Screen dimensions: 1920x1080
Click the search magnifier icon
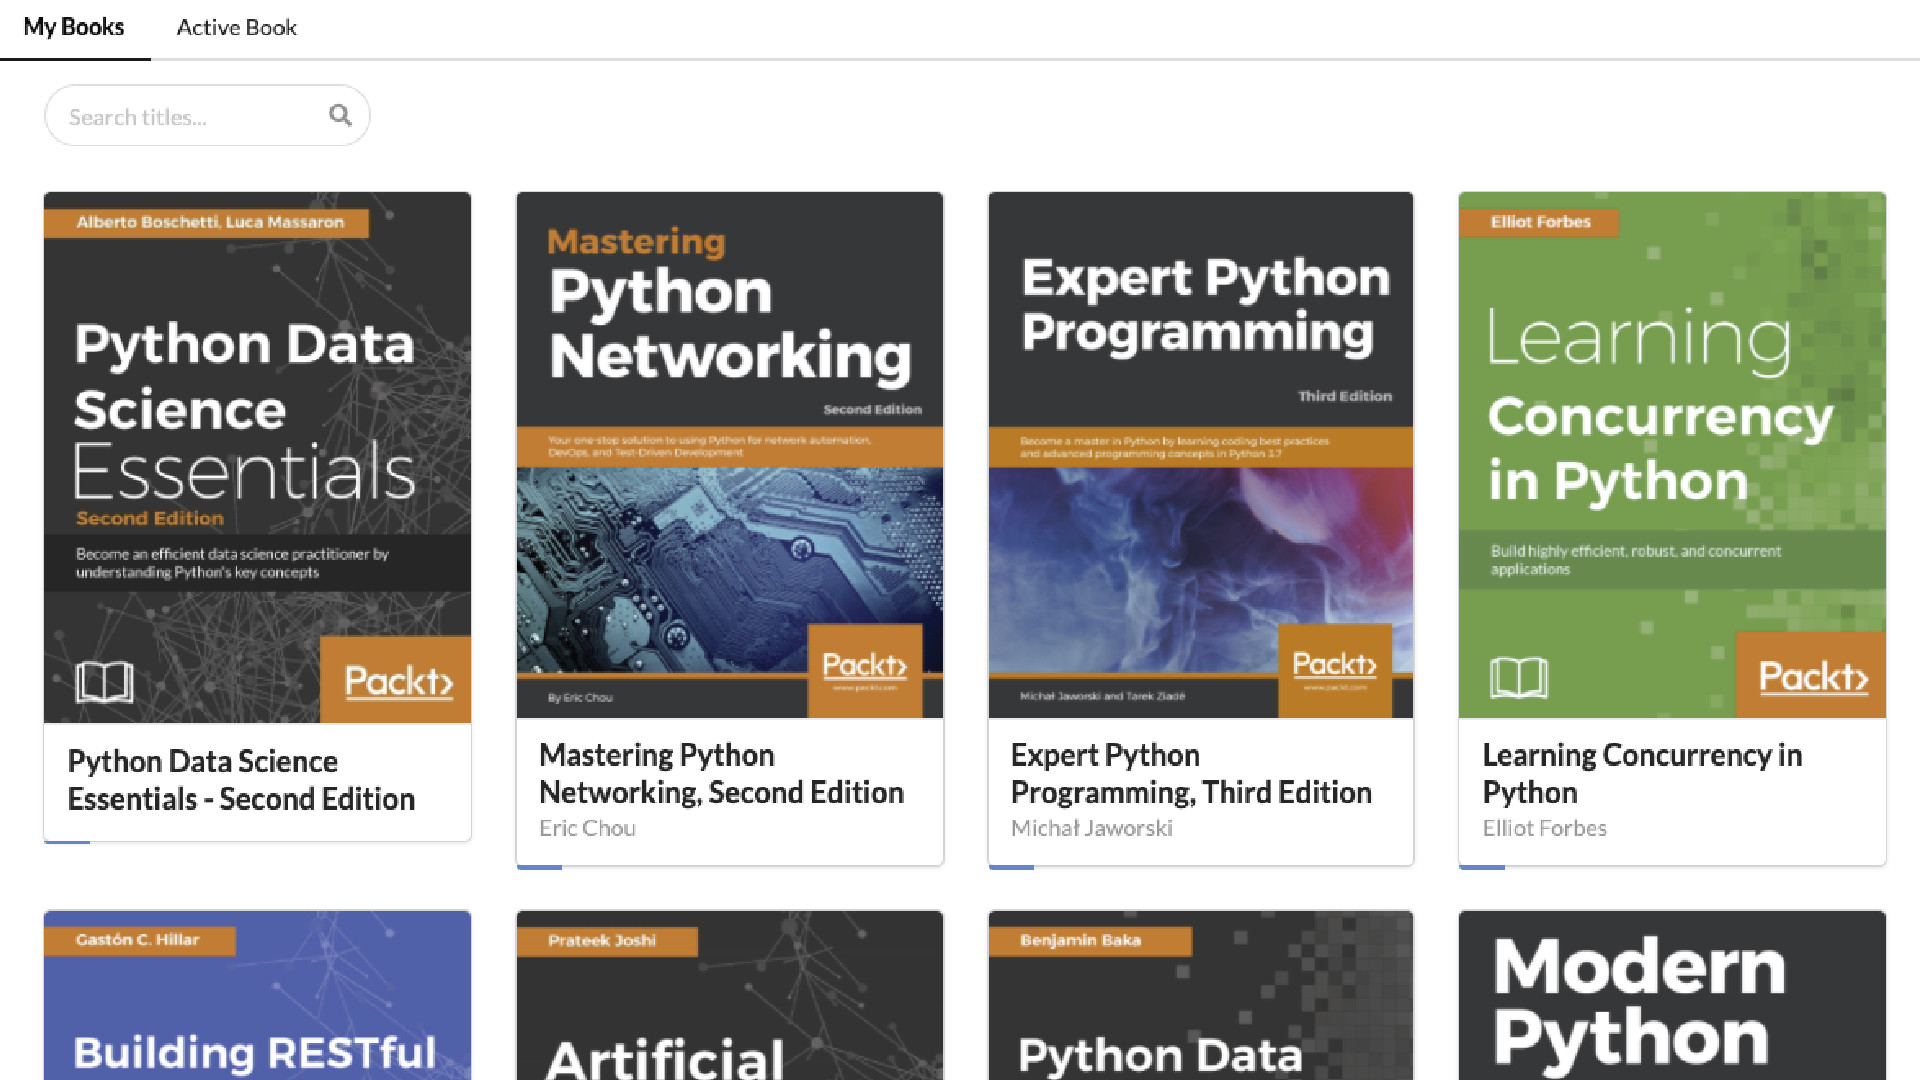pyautogui.click(x=340, y=115)
